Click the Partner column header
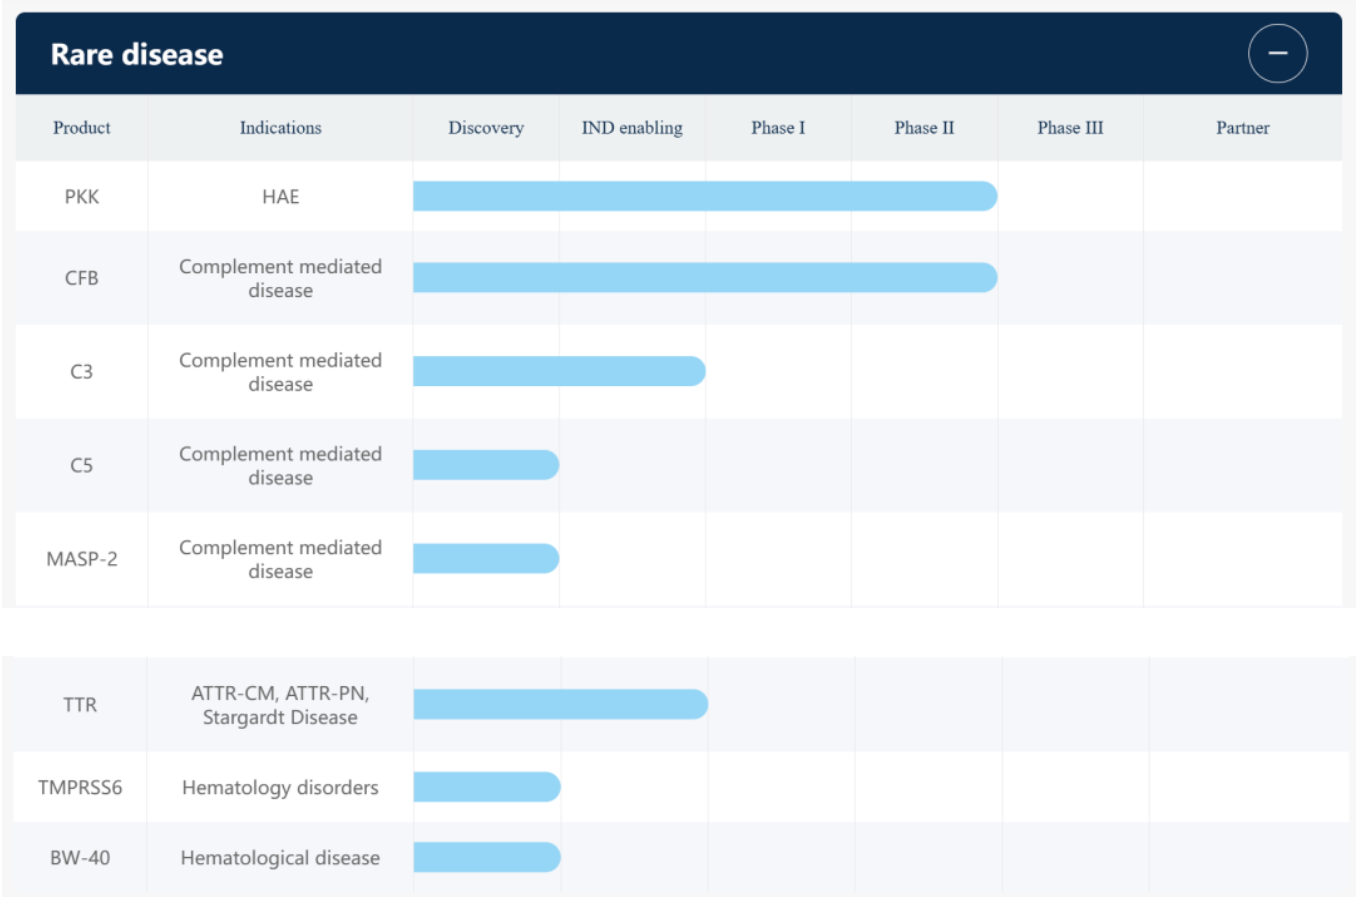 tap(1242, 128)
